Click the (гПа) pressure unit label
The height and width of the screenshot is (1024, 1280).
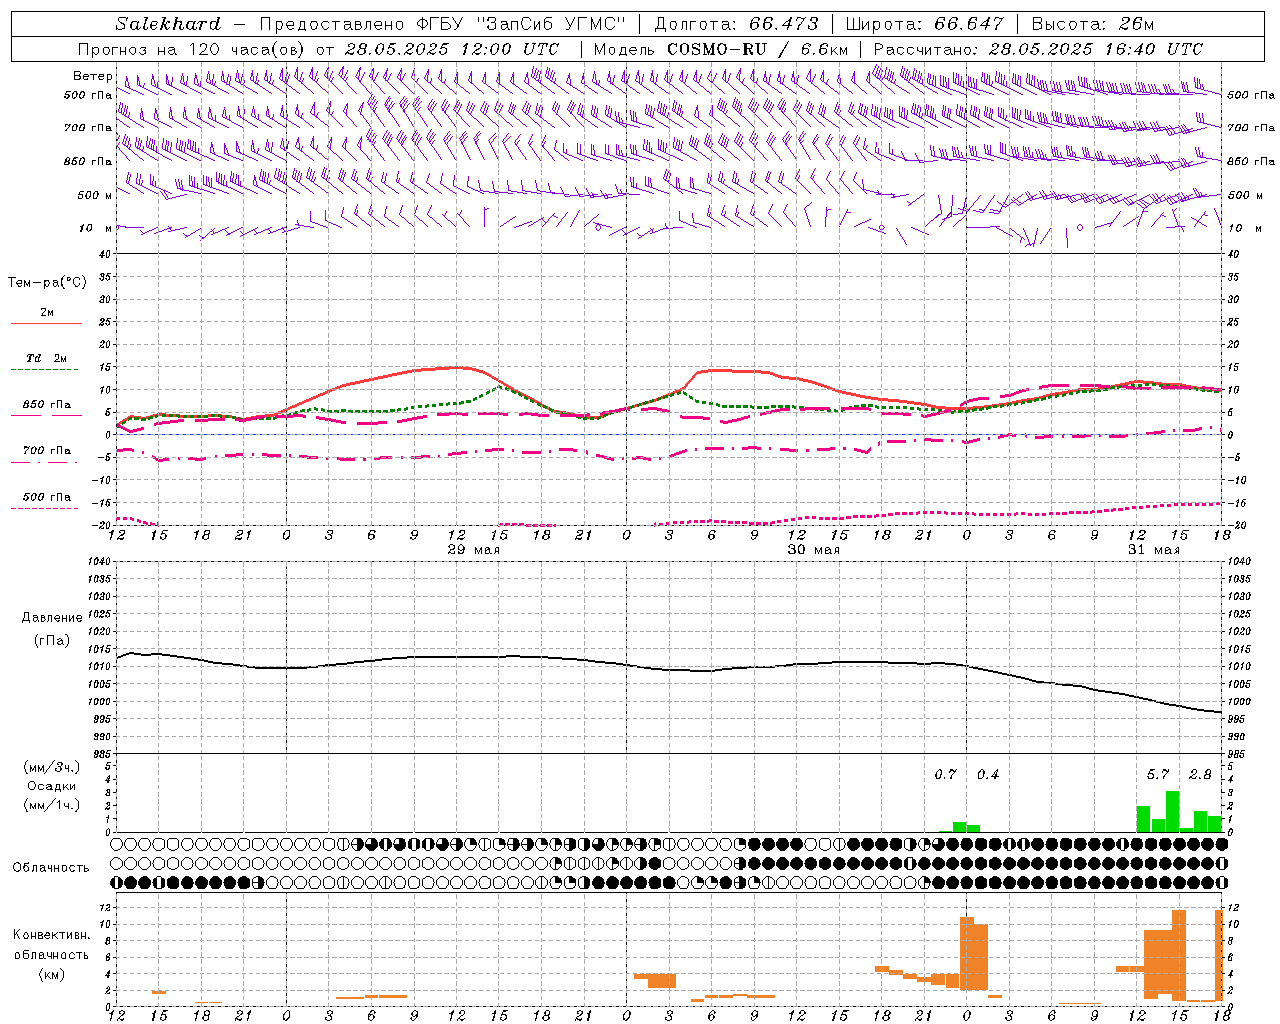52,640
